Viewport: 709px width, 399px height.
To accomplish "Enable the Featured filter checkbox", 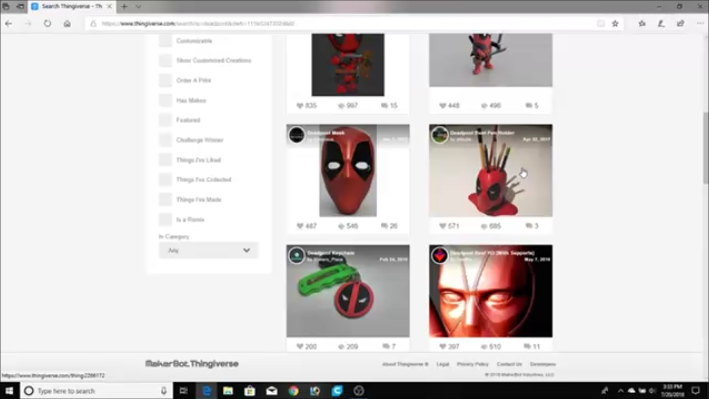I will coord(165,120).
